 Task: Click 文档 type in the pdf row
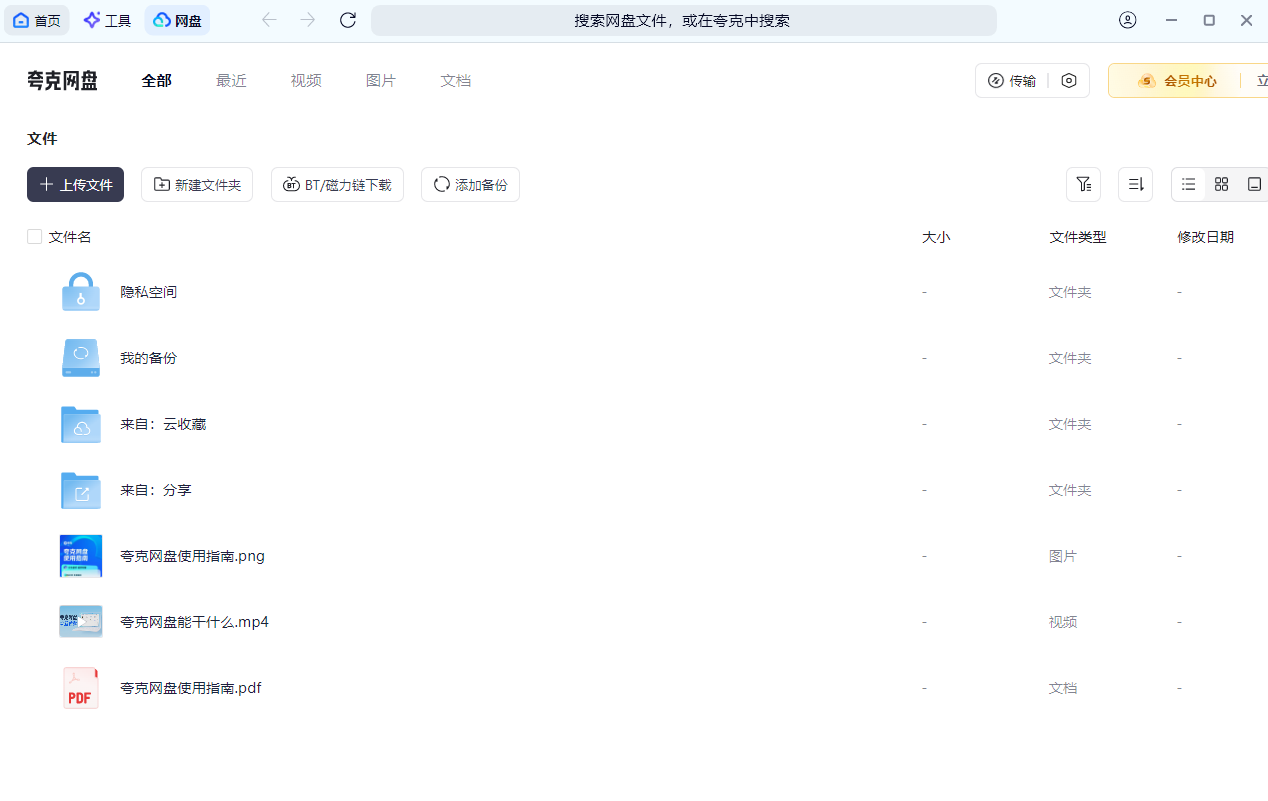(x=1063, y=688)
